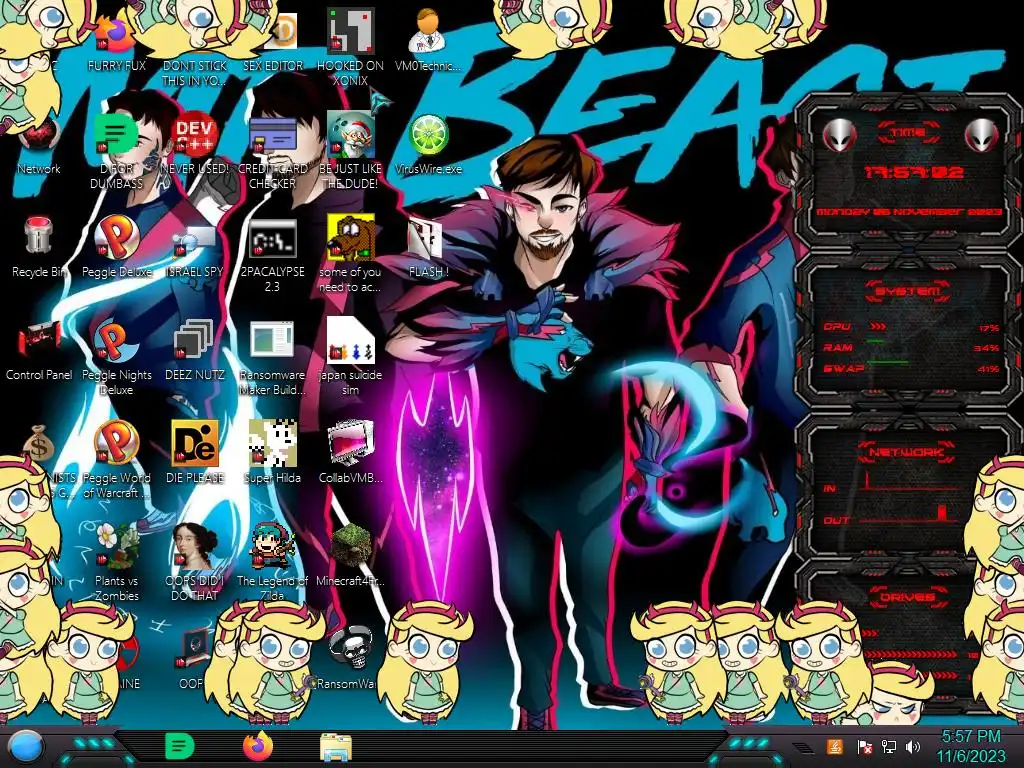Select the ISRAEL SPY desktop icon
Viewport: 1024px width, 768px height.
[x=194, y=239]
